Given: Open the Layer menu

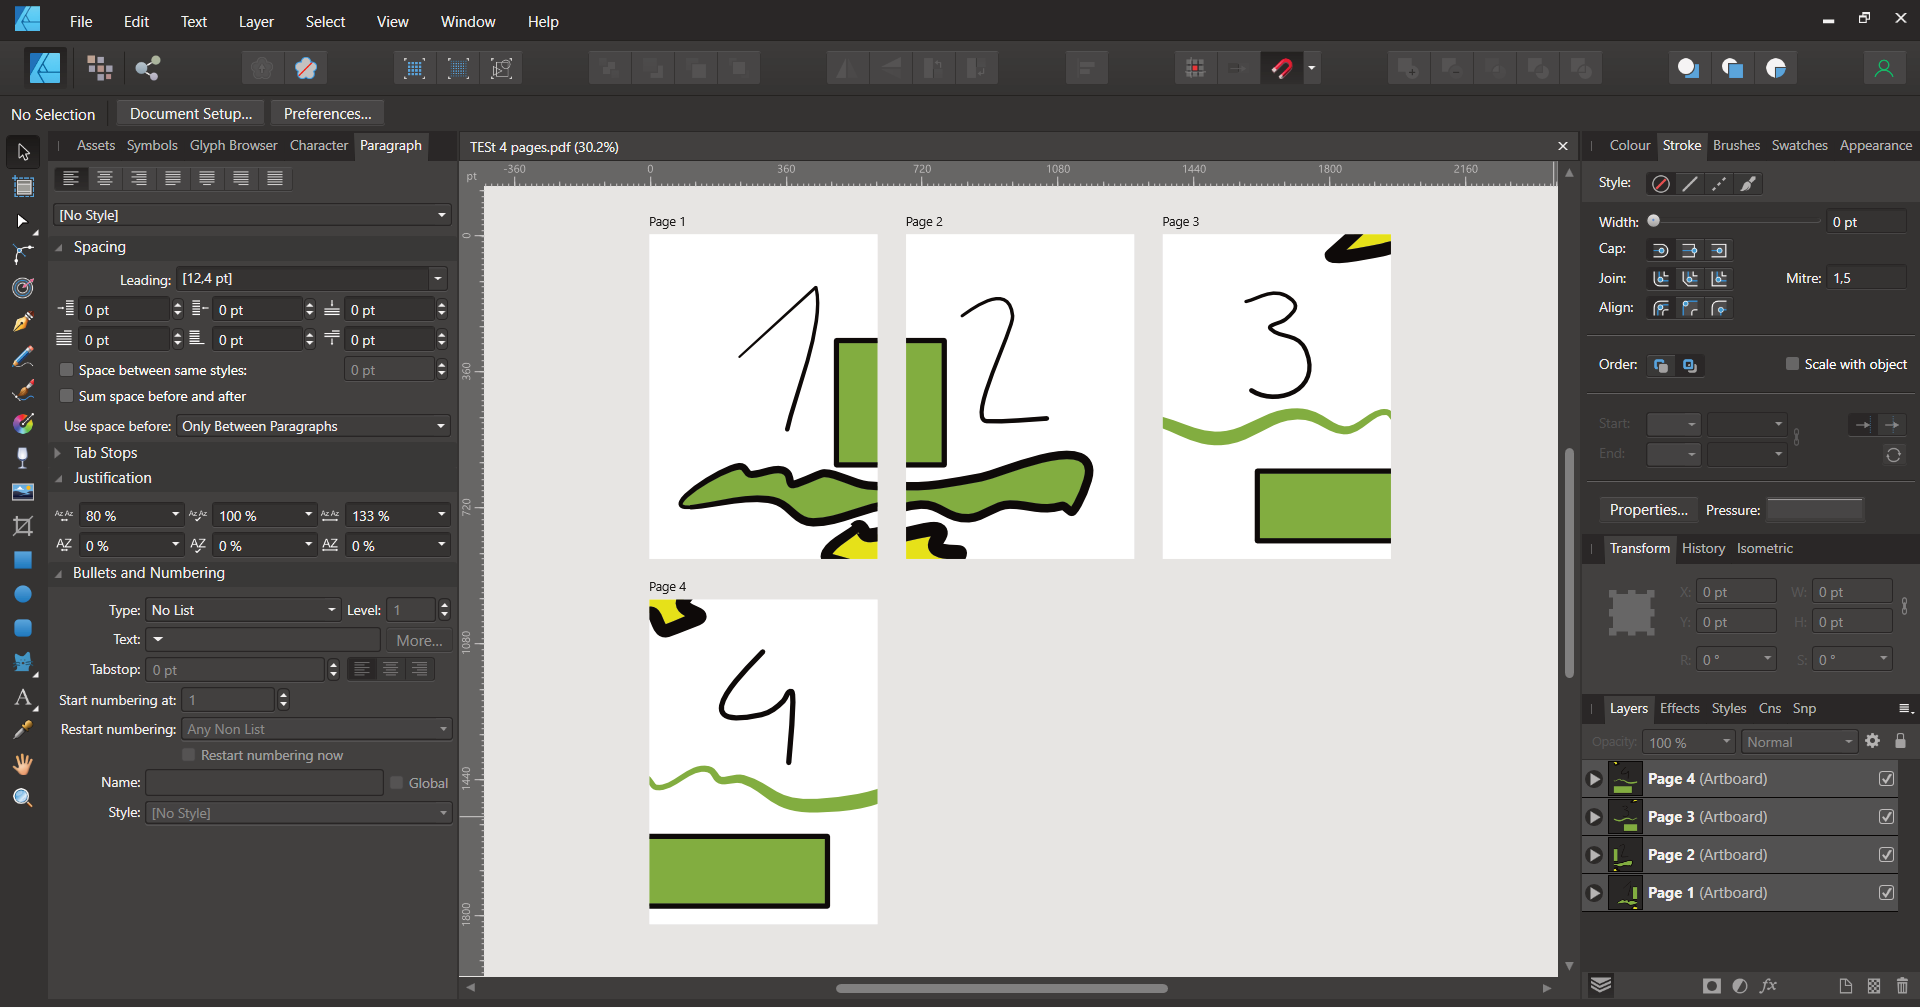Looking at the screenshot, I should tap(256, 21).
